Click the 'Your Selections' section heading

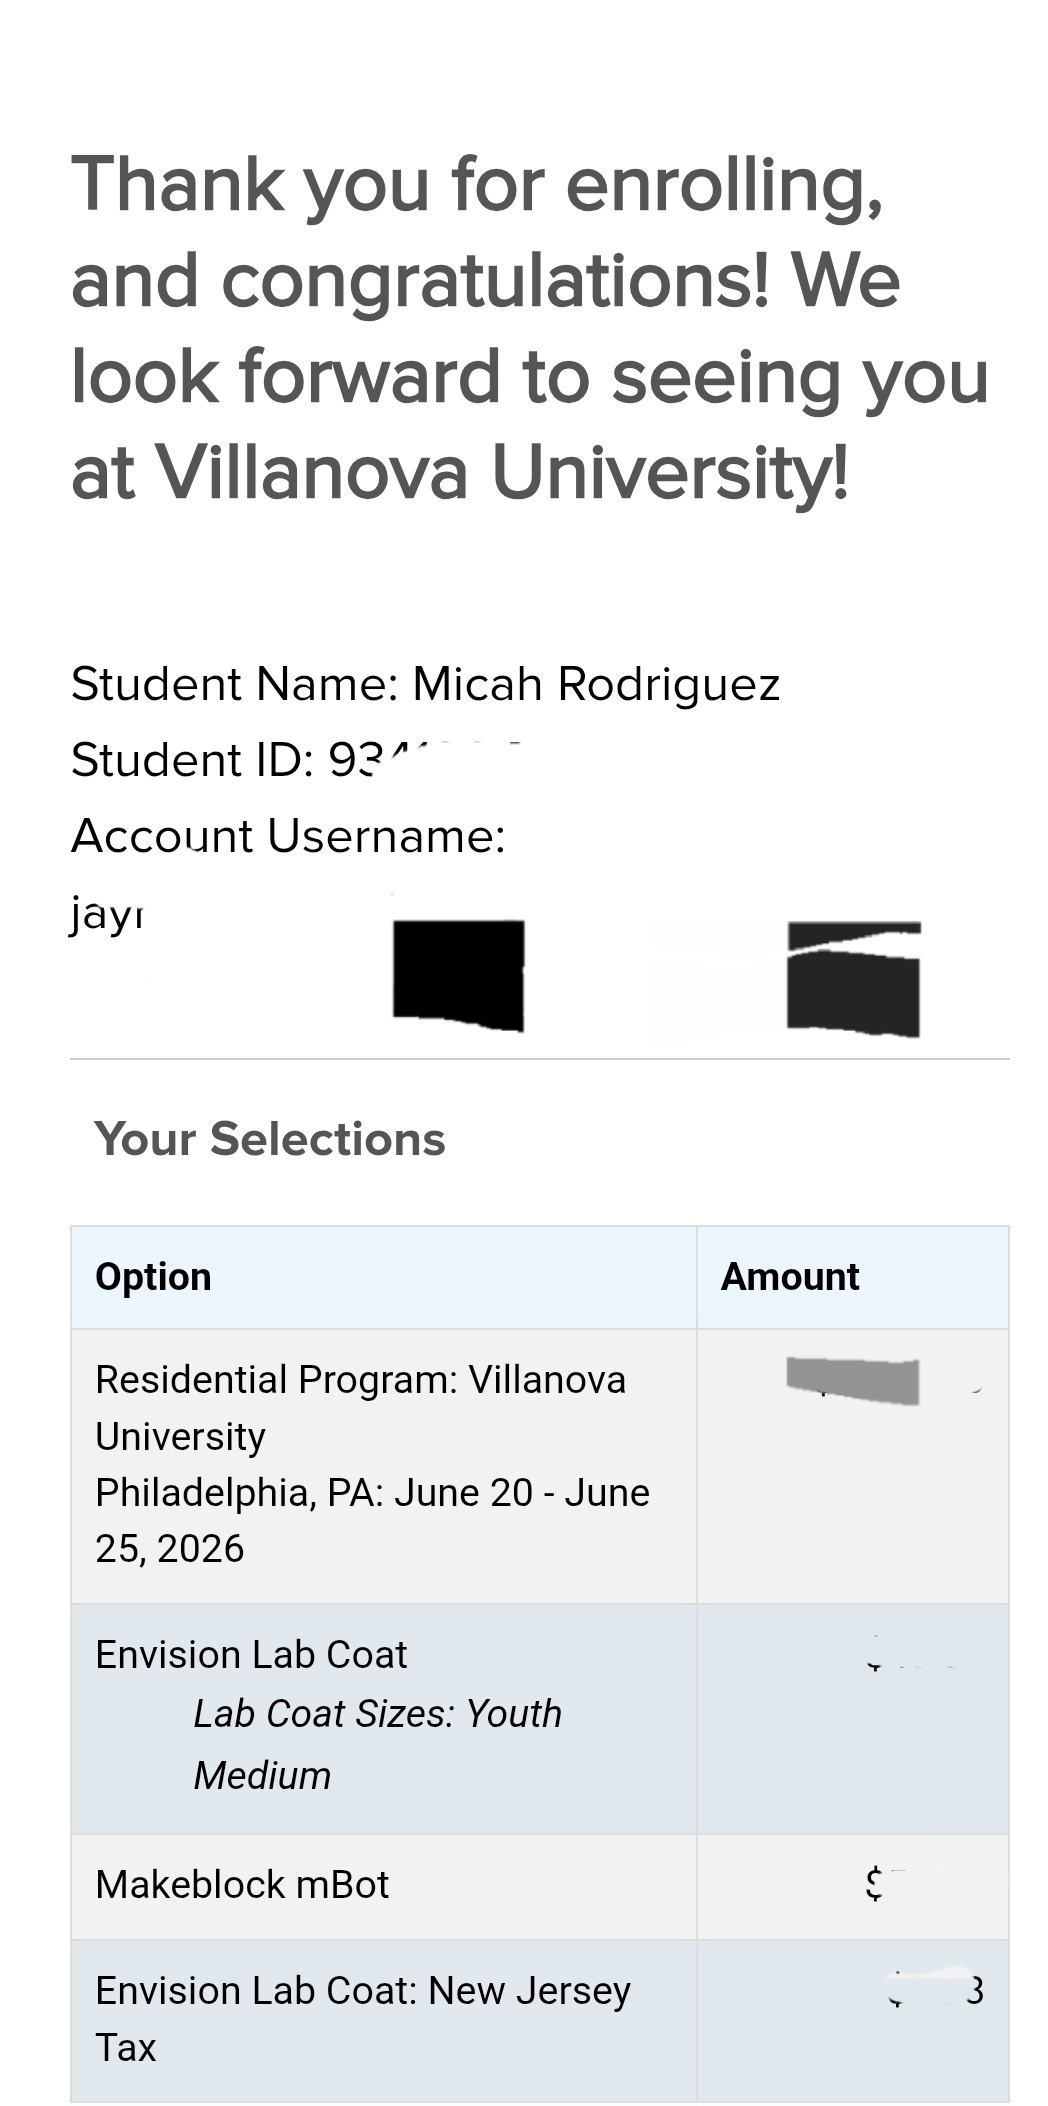[270, 1139]
